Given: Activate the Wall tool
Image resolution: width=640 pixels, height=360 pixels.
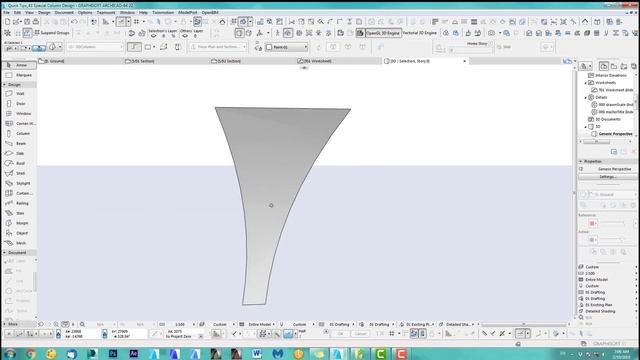Looking at the screenshot, I should (x=19, y=93).
